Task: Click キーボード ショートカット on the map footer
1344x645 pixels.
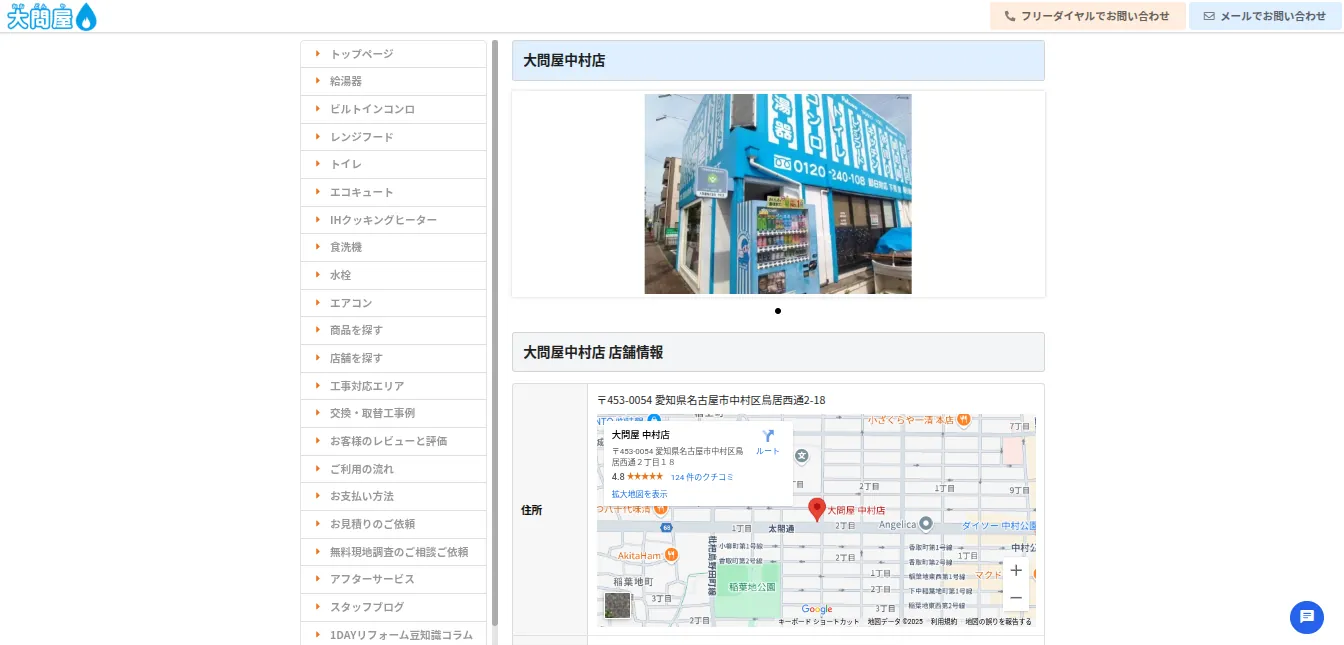Action: (819, 622)
